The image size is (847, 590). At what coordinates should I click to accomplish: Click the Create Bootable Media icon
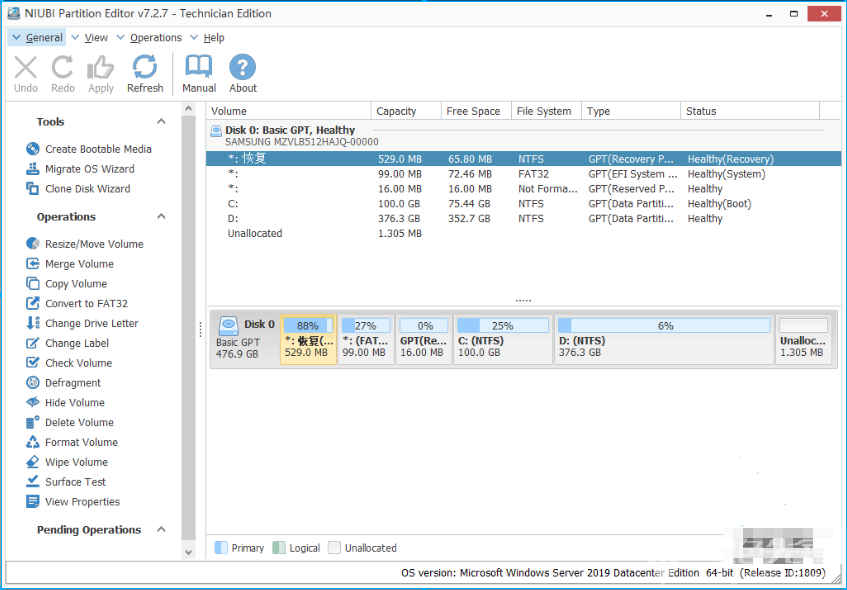(x=32, y=149)
